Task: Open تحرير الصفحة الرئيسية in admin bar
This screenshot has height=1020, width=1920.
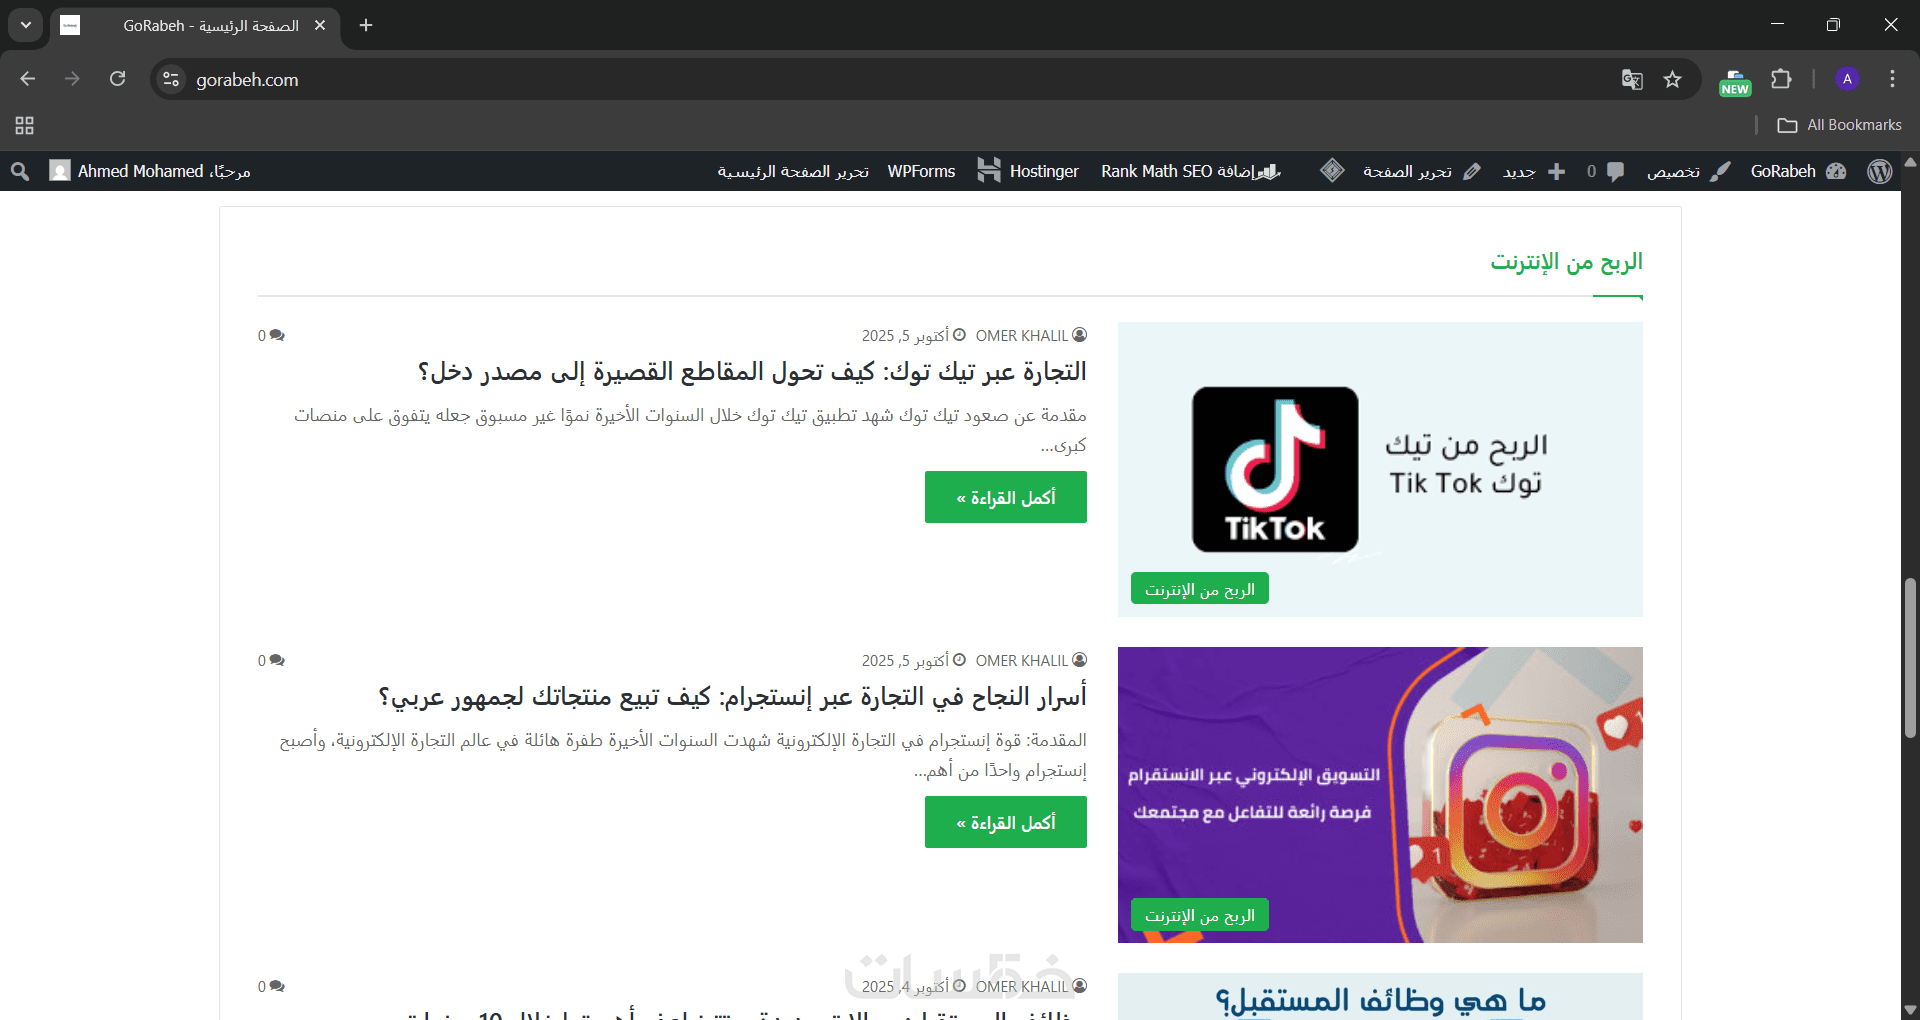Action: 793,171
